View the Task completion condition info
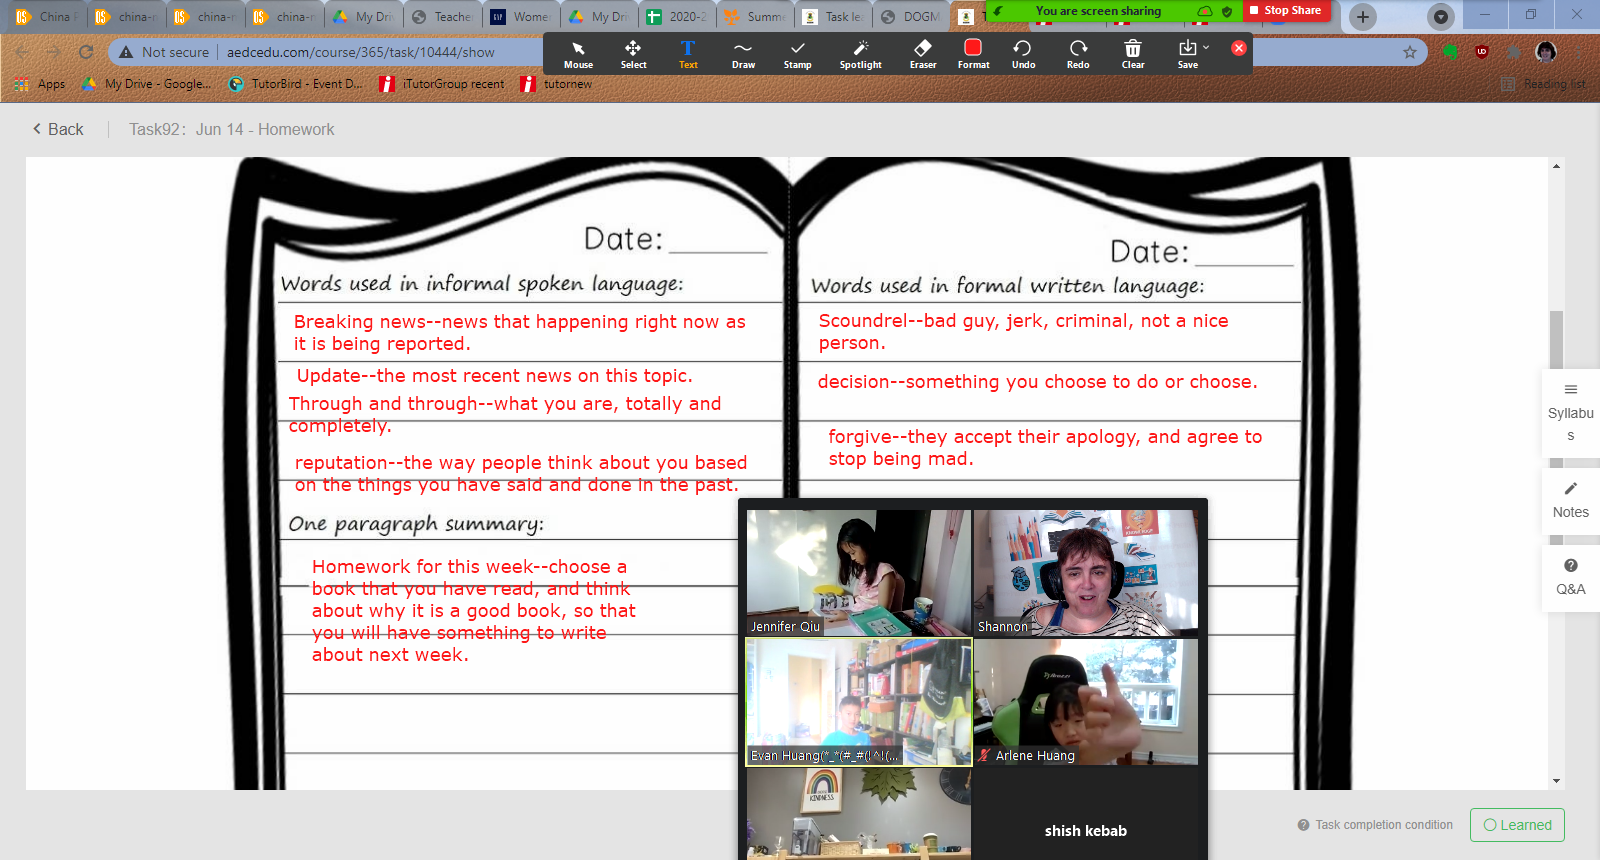The width and height of the screenshot is (1600, 860). click(x=1375, y=825)
